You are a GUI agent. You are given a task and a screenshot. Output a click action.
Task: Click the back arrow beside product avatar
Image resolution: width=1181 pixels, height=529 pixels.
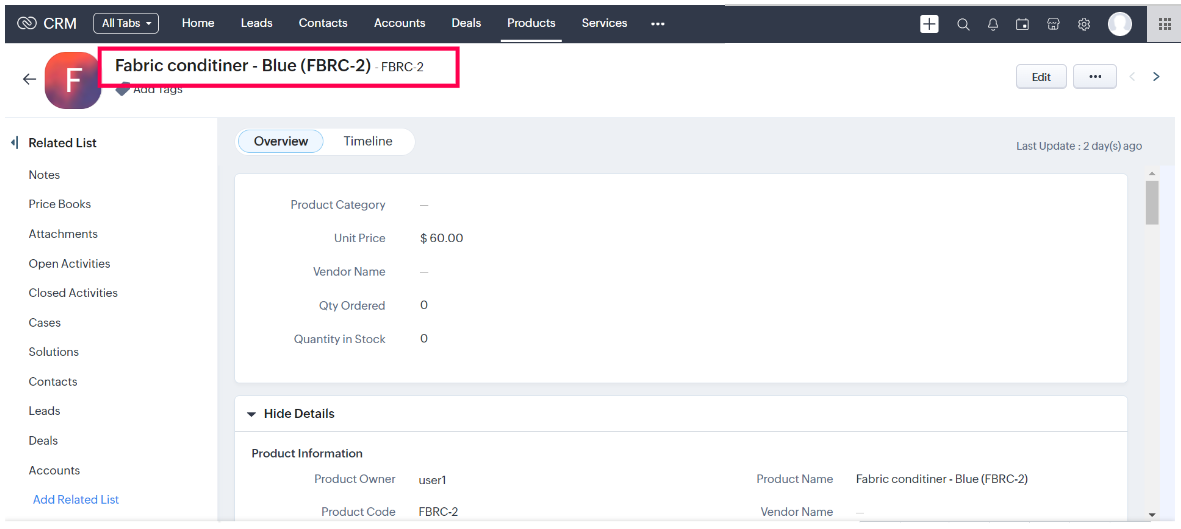click(29, 79)
